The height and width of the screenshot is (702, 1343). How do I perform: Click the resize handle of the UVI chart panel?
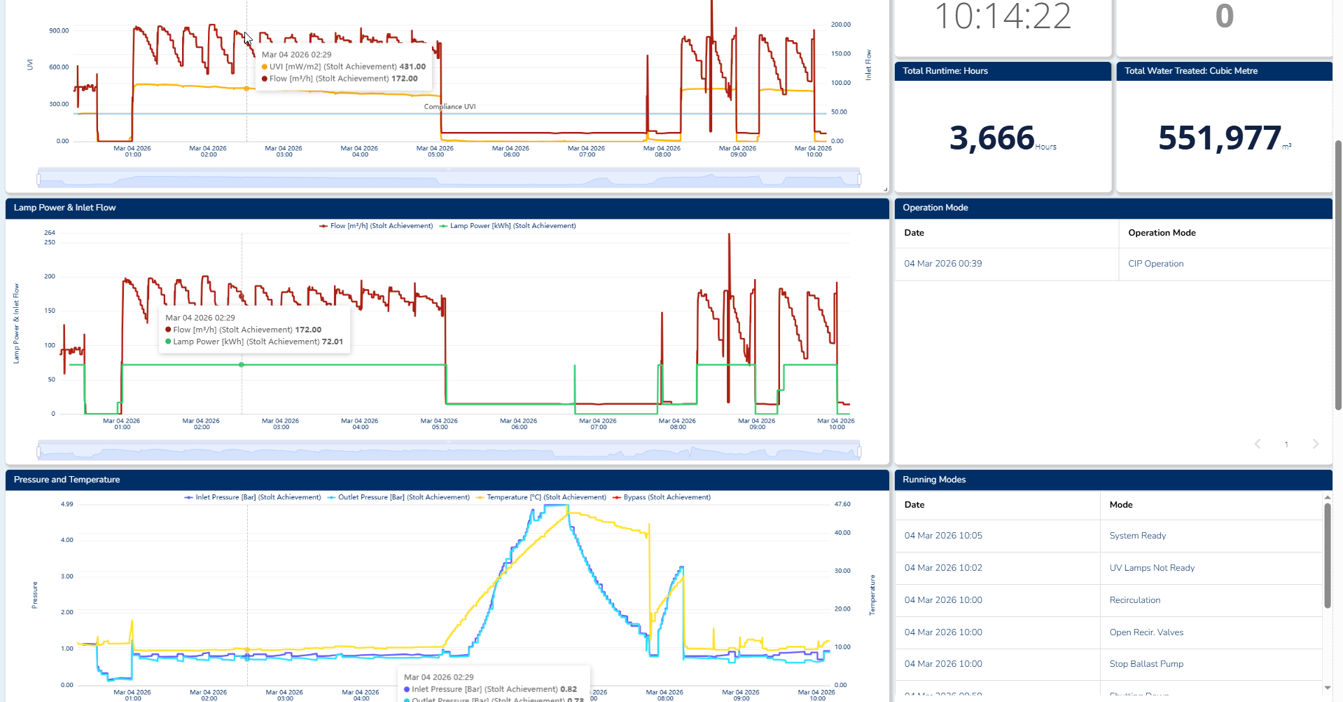[885, 189]
